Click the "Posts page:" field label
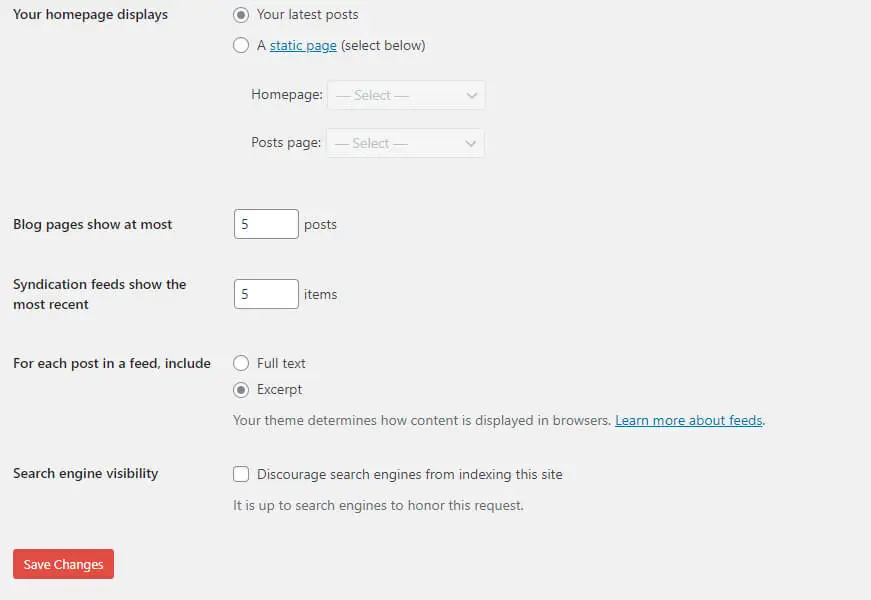Viewport: 871px width, 600px height. tap(286, 143)
